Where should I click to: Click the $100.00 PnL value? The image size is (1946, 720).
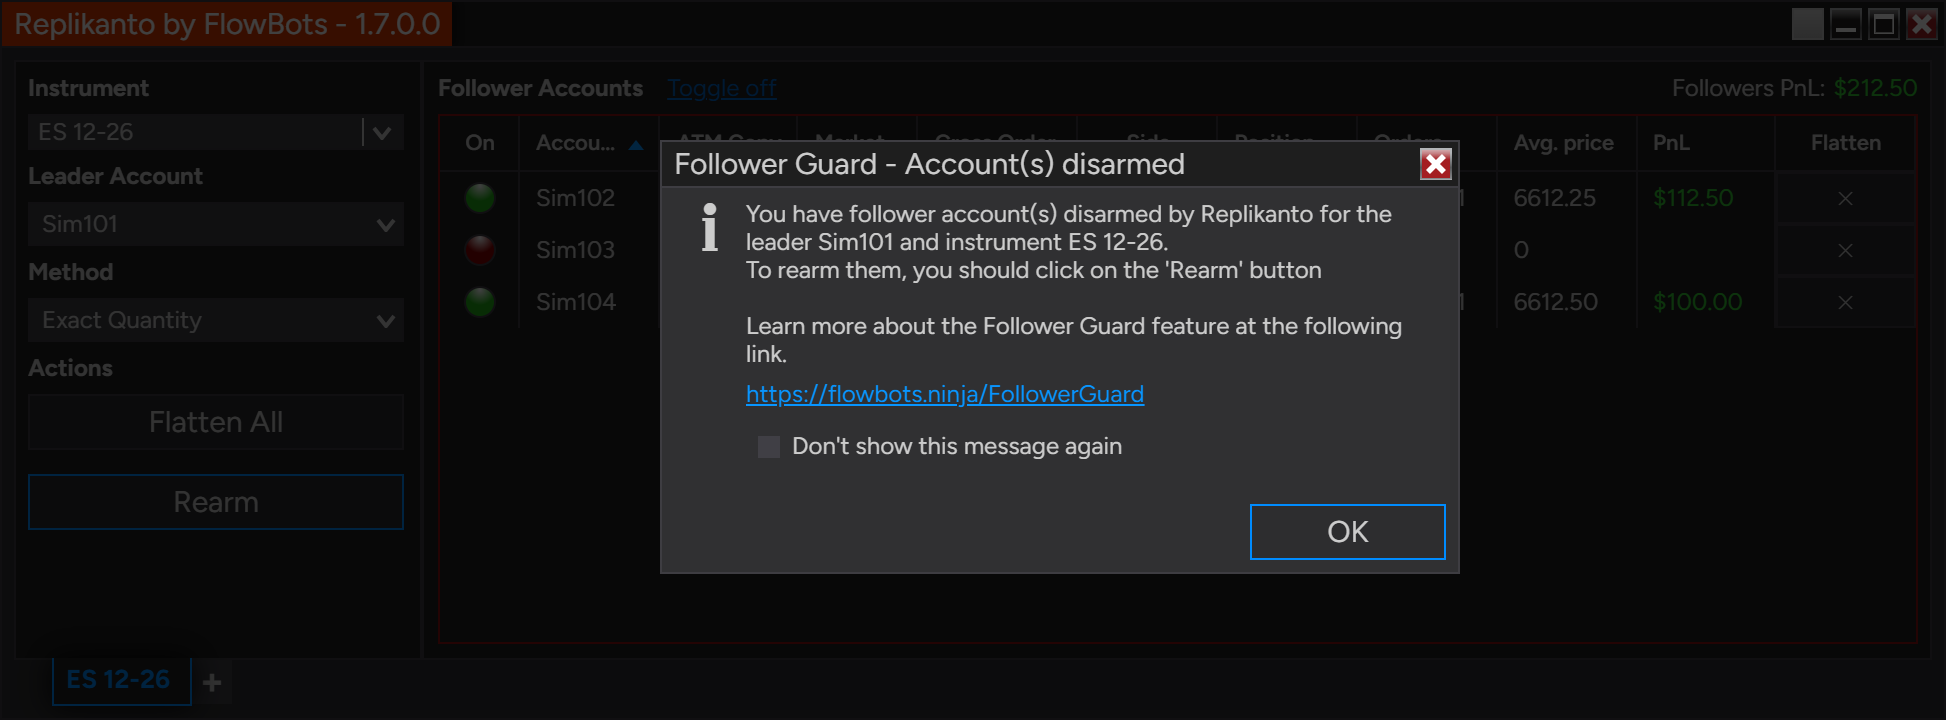(1697, 302)
